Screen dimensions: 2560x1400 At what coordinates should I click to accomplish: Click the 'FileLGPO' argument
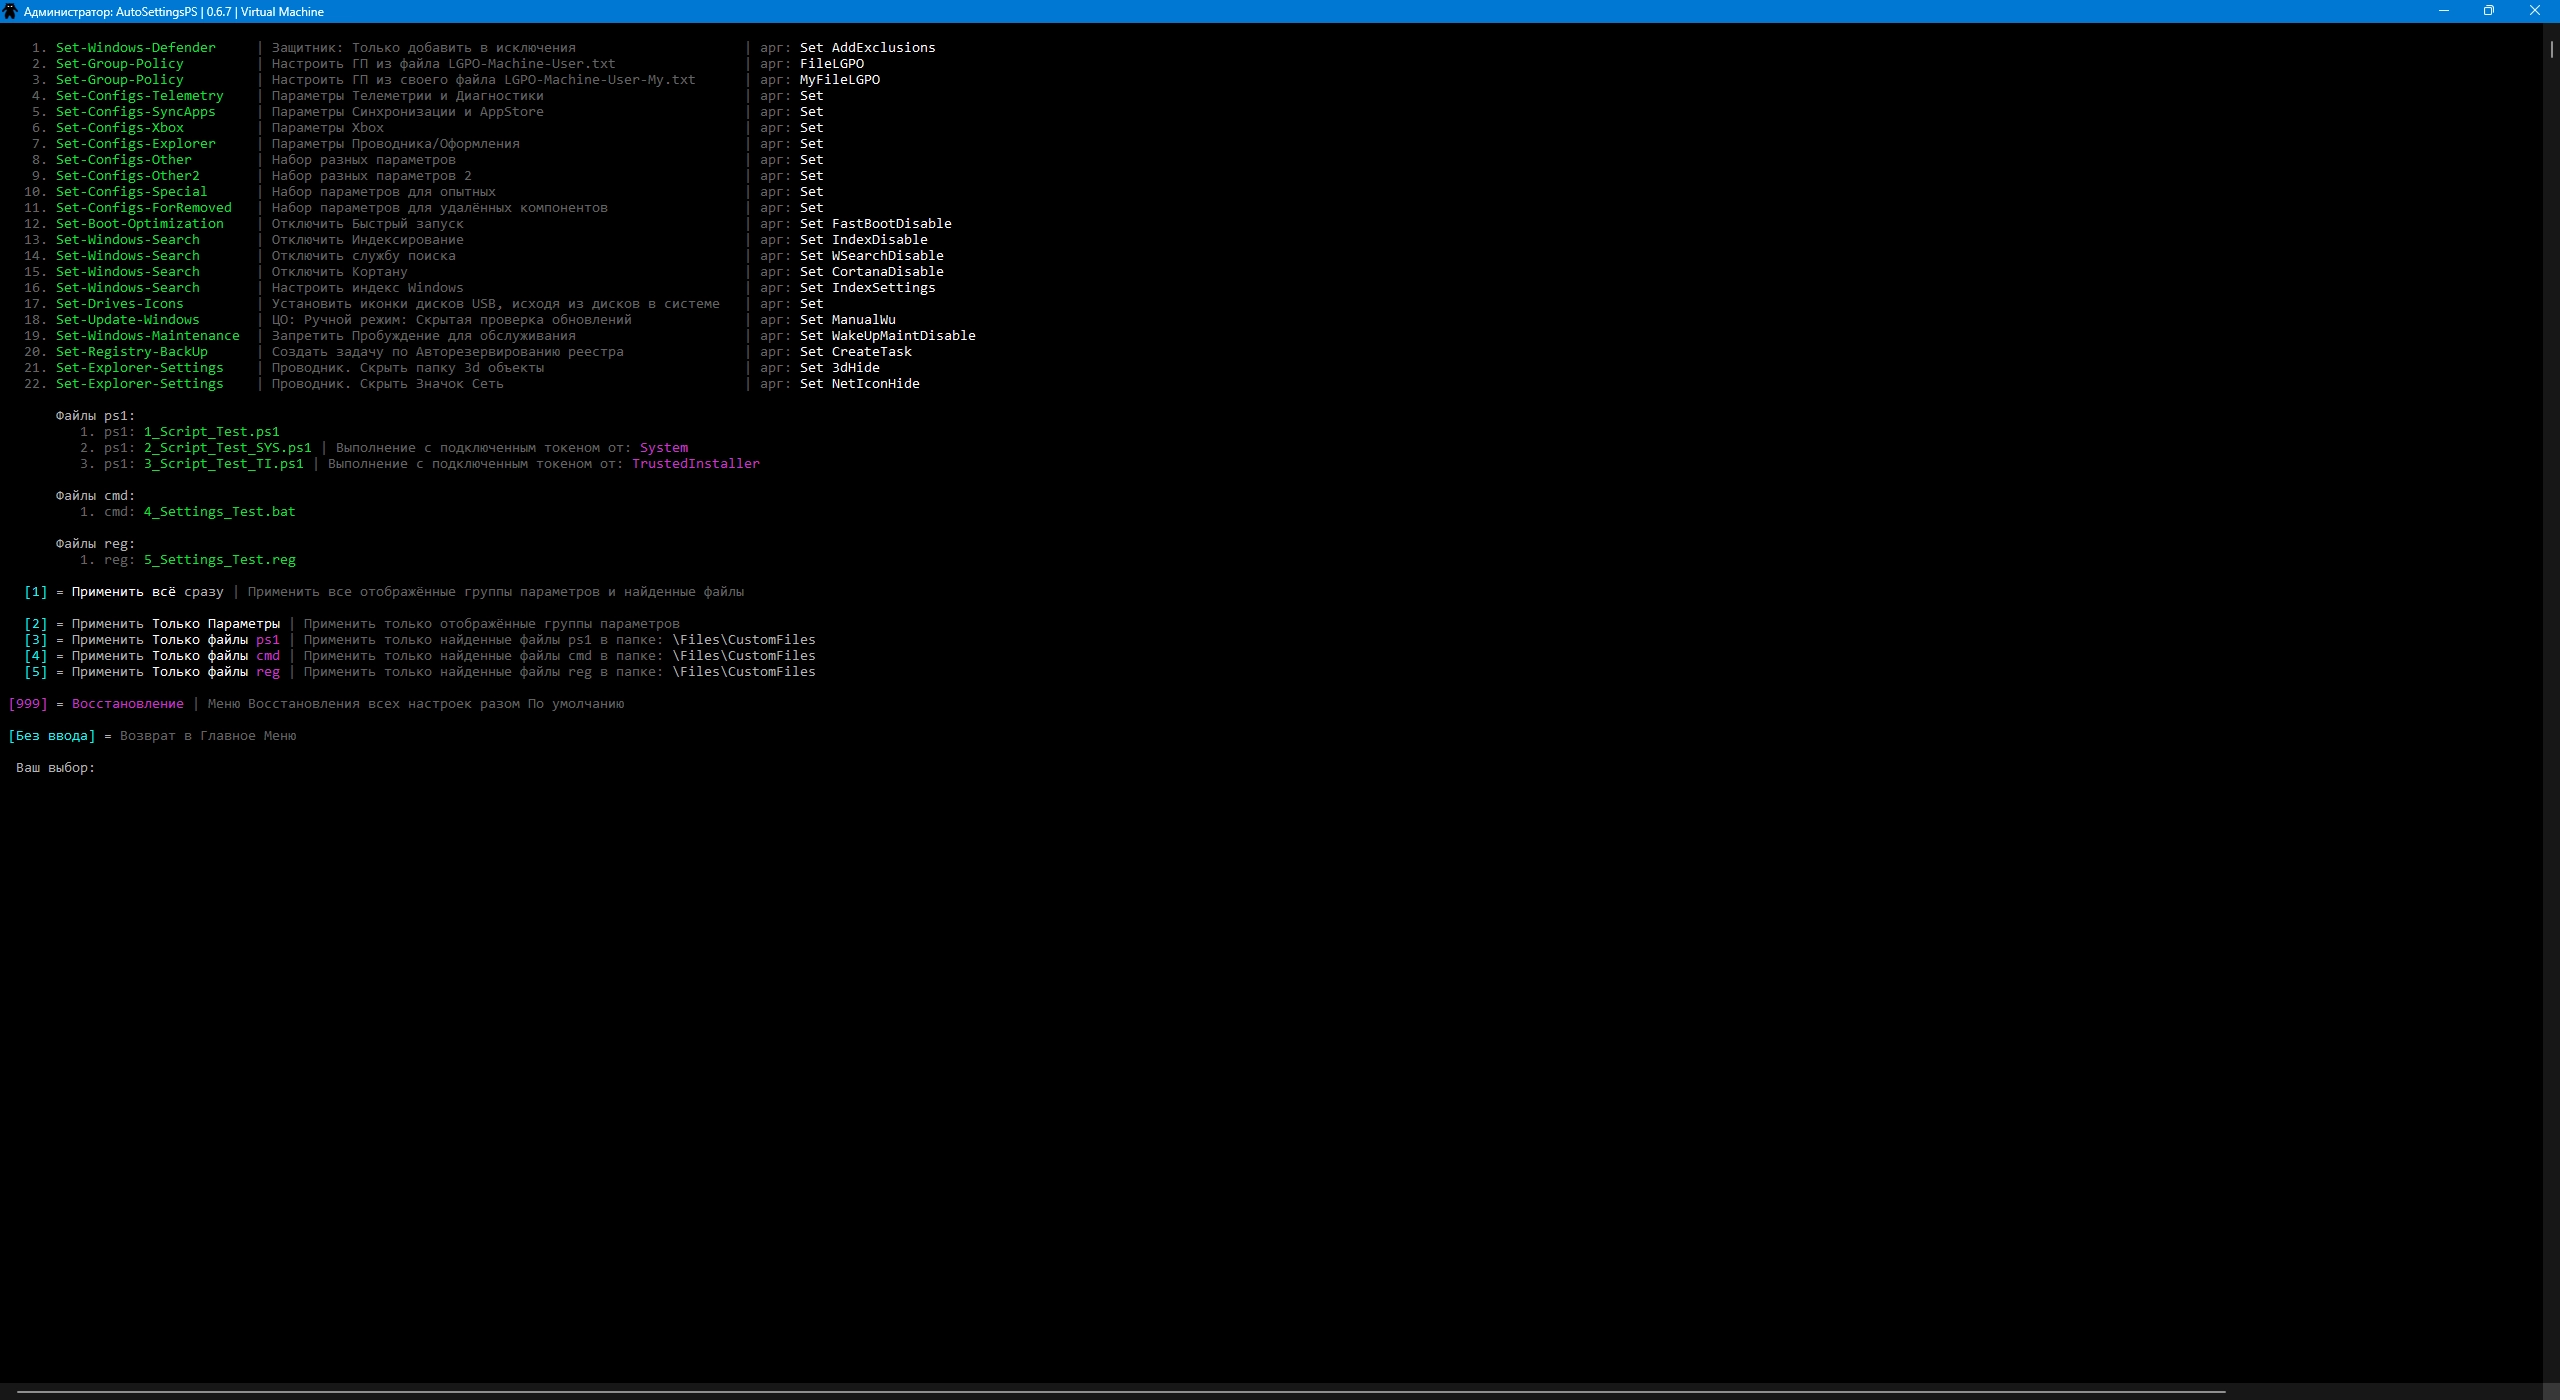(832, 64)
